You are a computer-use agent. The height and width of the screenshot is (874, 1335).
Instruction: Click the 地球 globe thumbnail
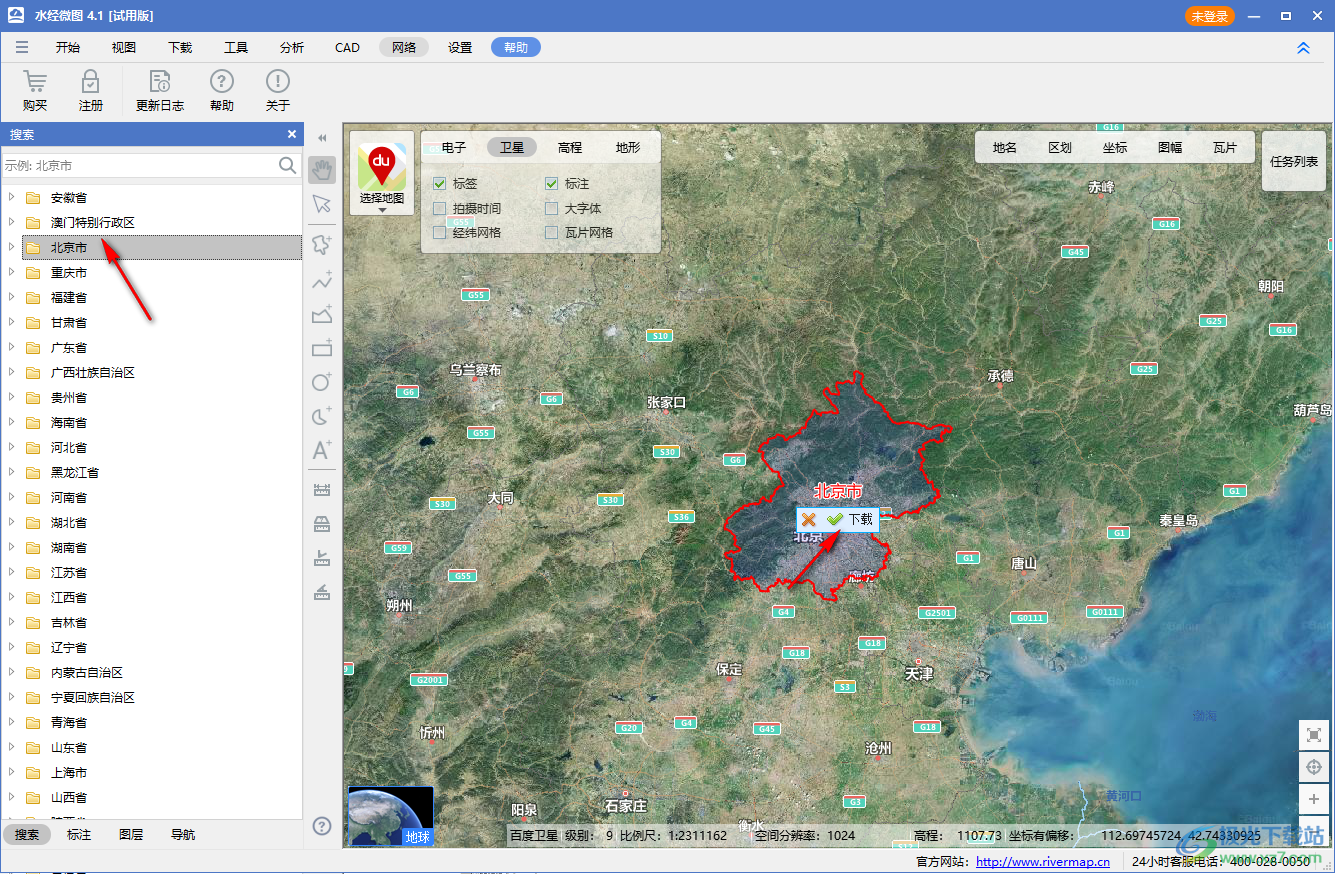pos(390,816)
